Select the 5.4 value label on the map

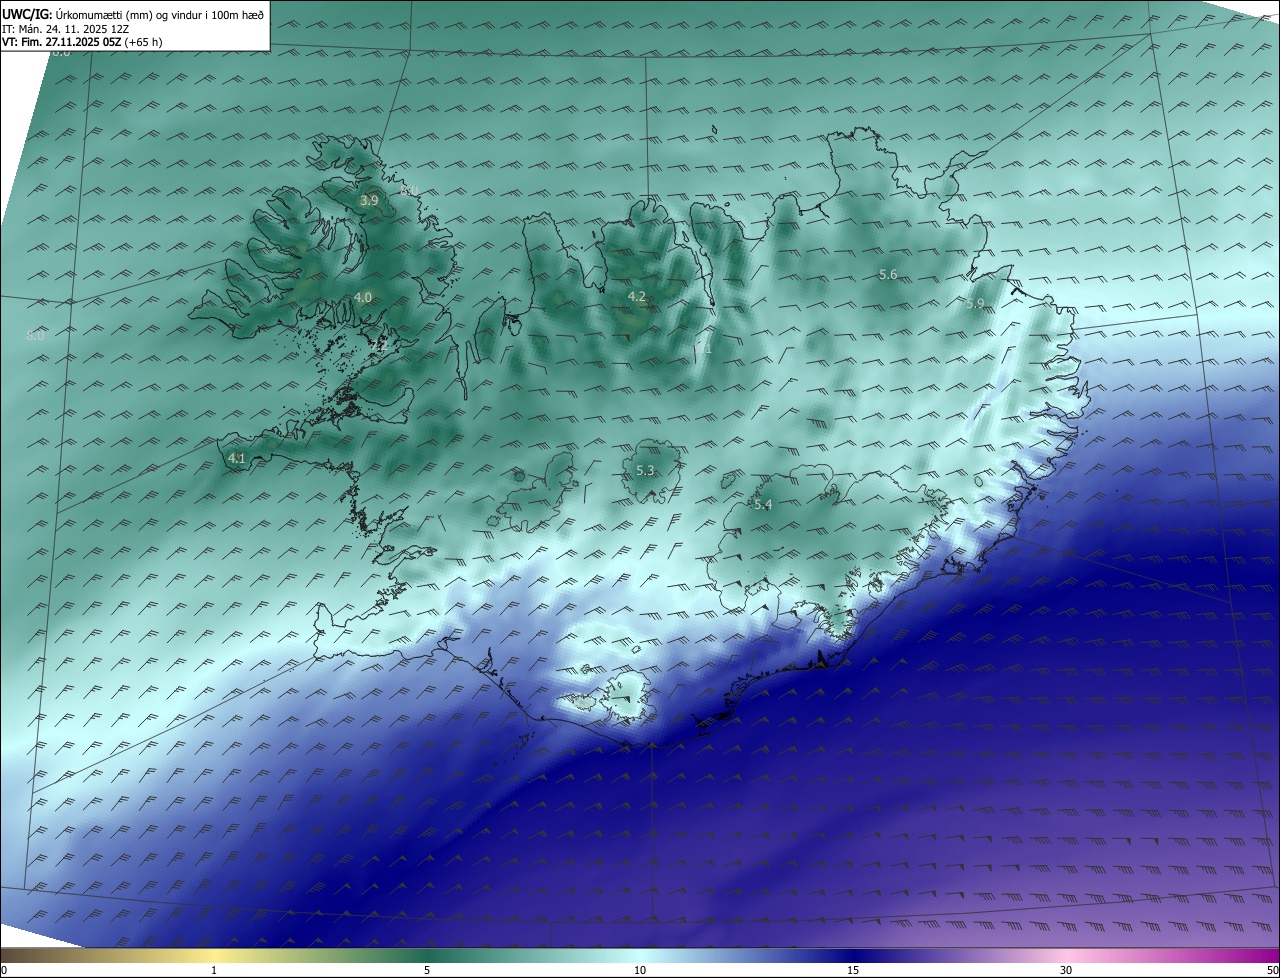763,505
